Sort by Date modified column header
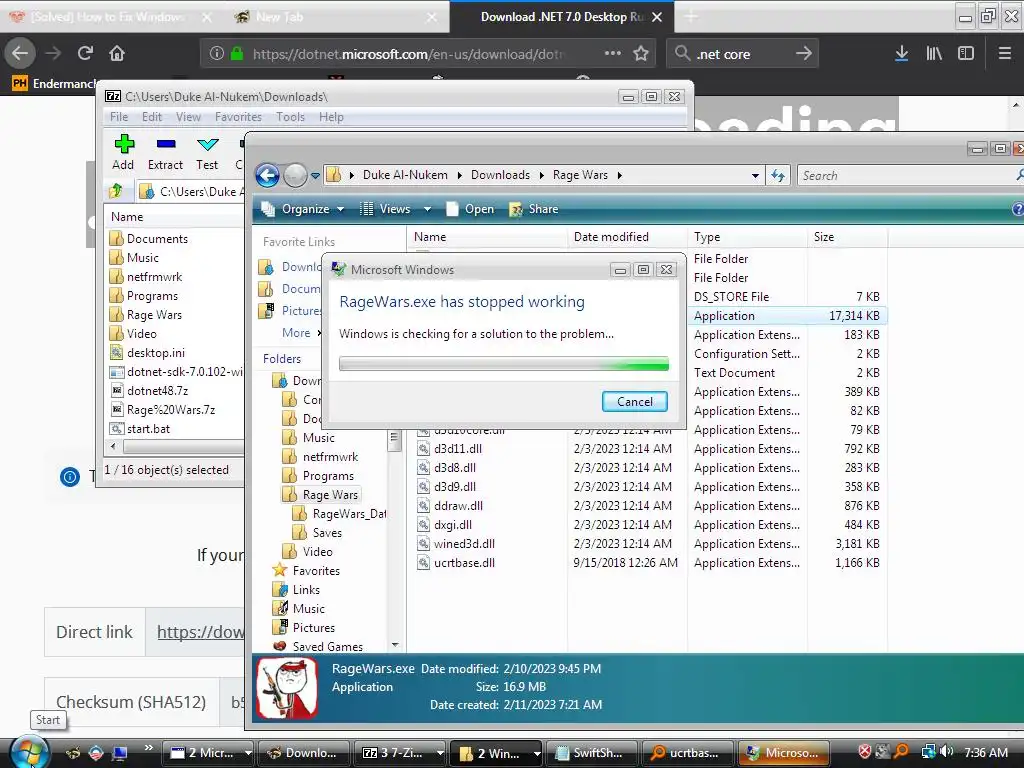The width and height of the screenshot is (1024, 768). click(x=627, y=237)
